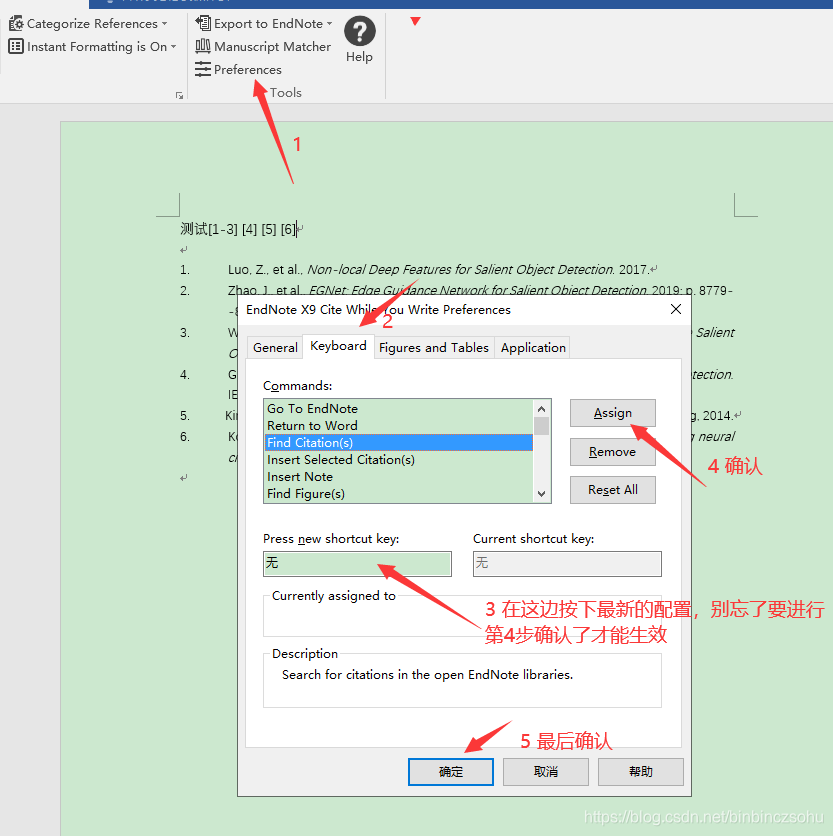Open Help question mark icon

point(359,31)
